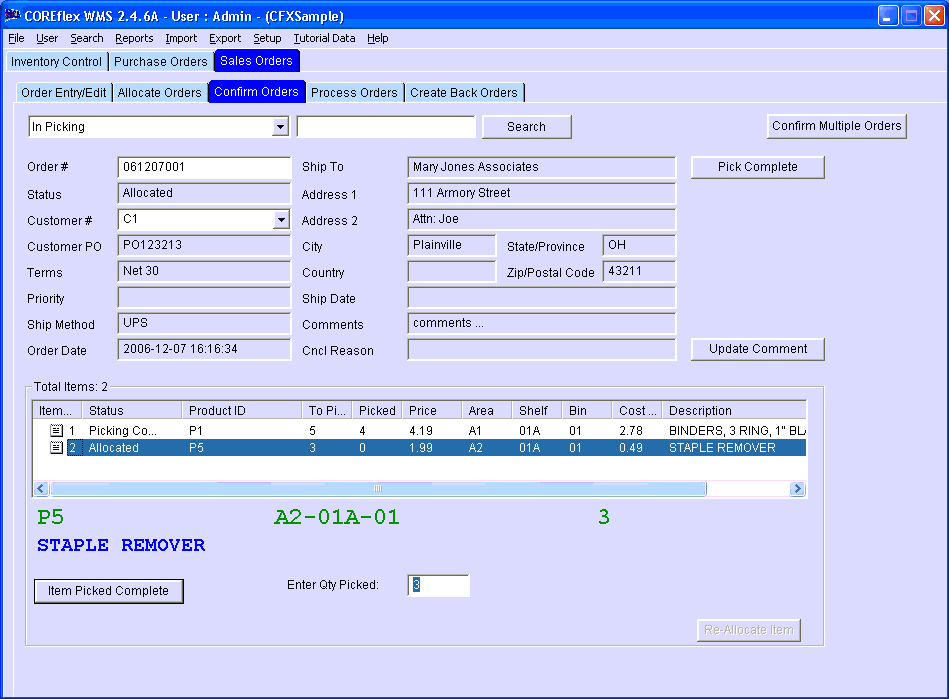Open the Search menu
This screenshot has width=949, height=699.
(x=87, y=38)
